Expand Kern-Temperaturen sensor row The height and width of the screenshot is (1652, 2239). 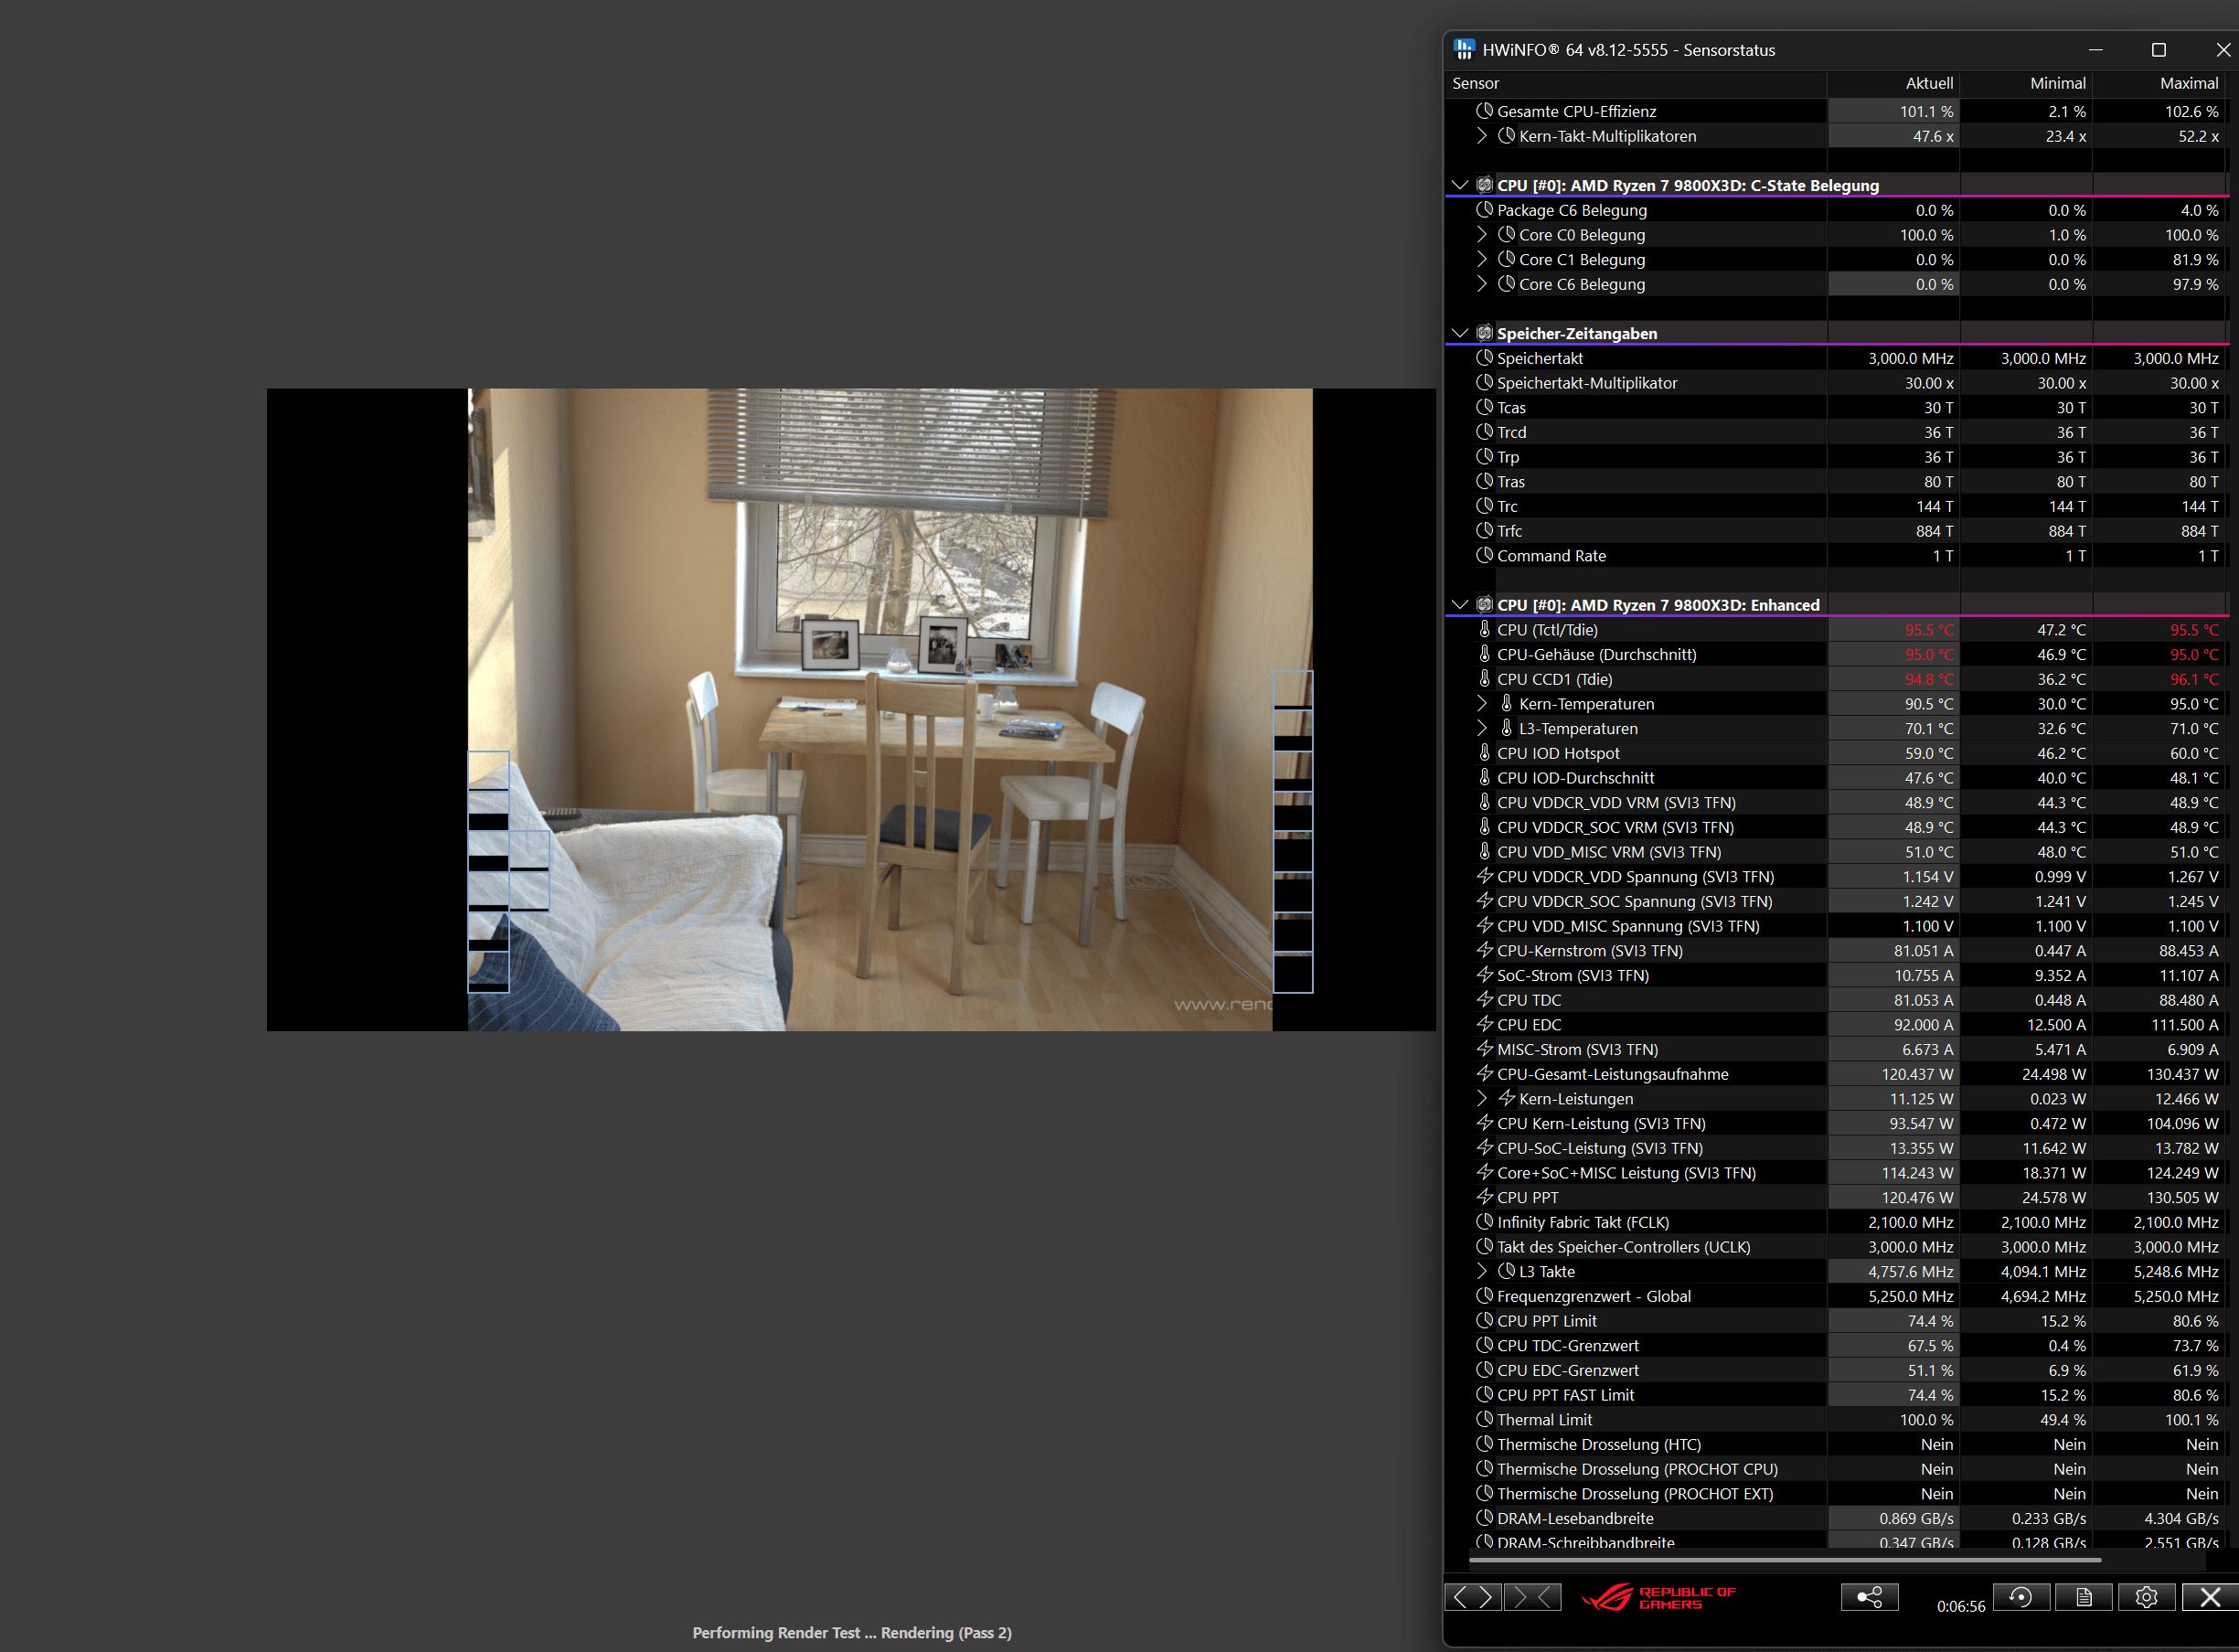click(x=1482, y=704)
